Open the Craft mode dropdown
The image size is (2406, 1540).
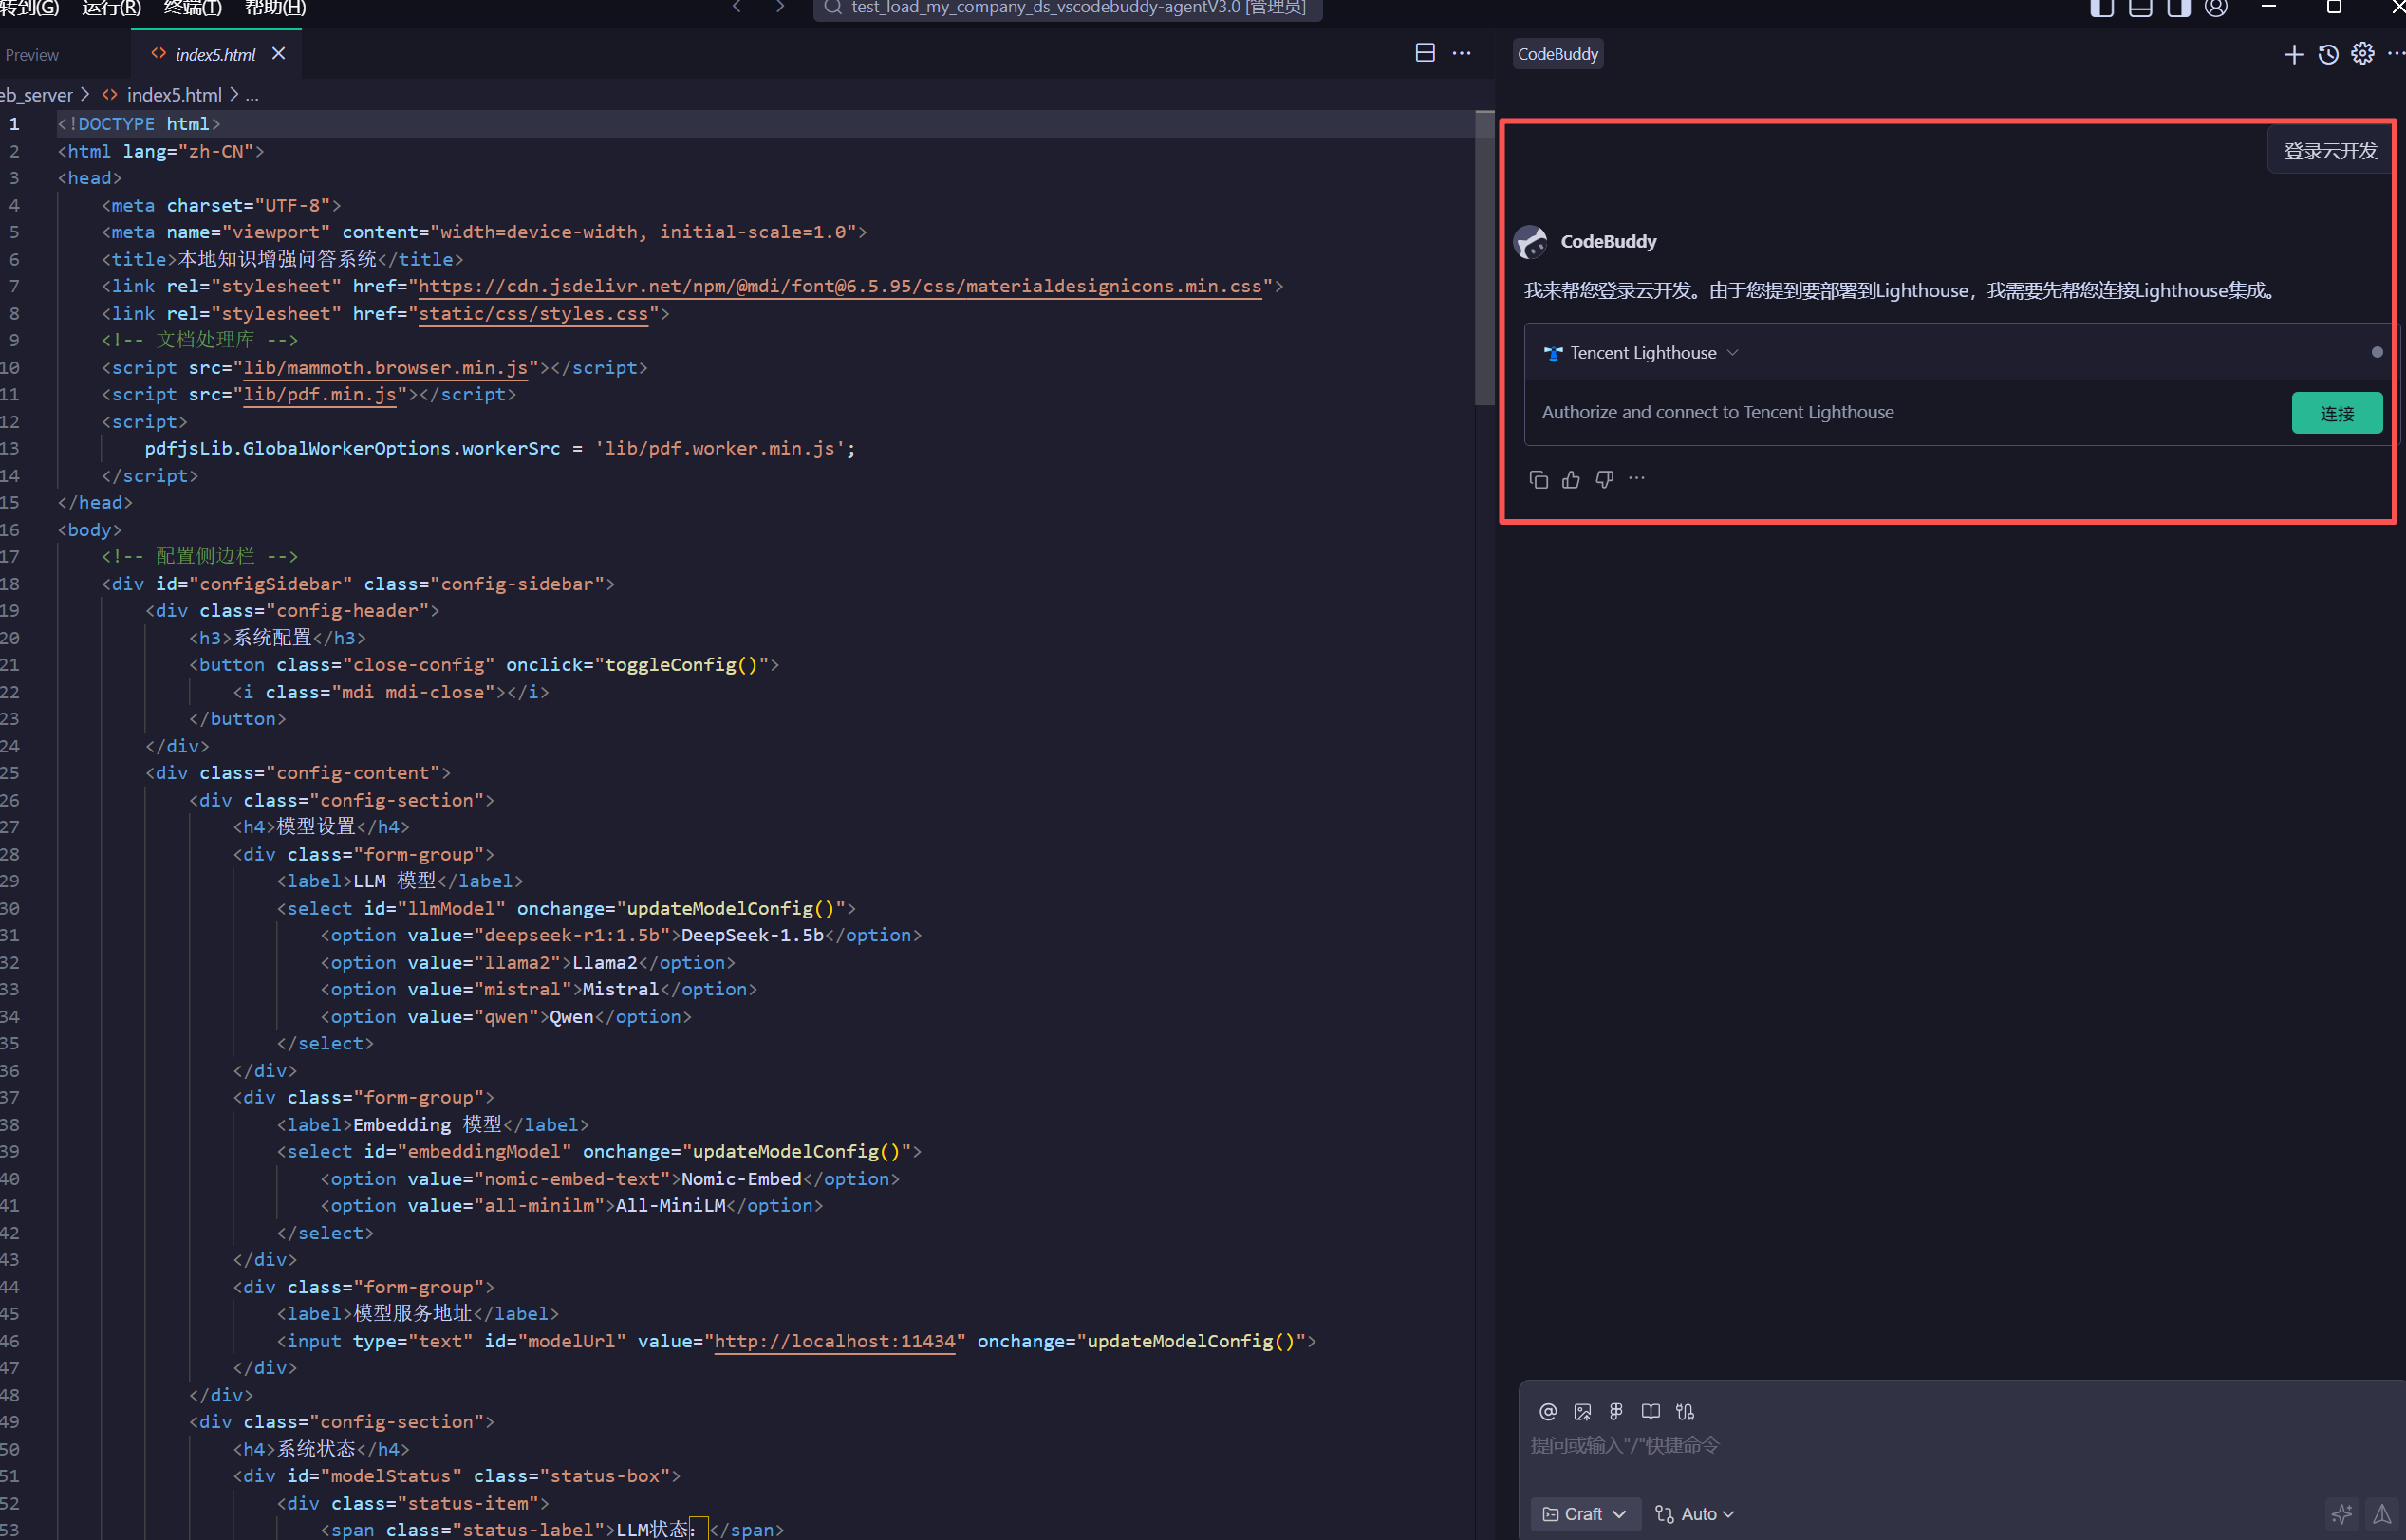click(x=1584, y=1514)
